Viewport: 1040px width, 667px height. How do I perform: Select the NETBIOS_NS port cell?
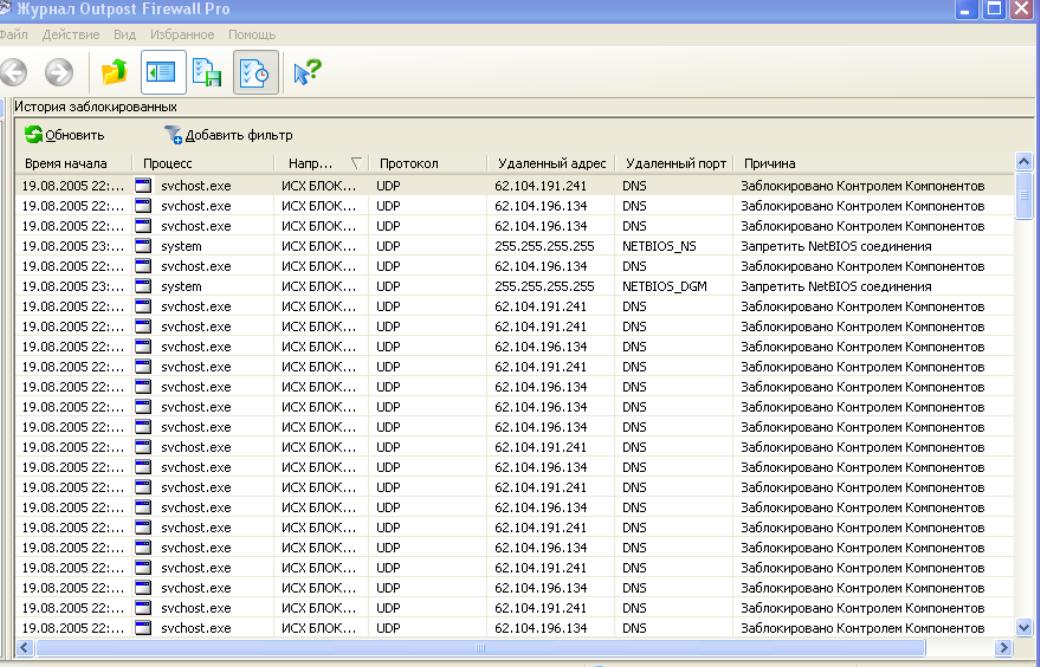pyautogui.click(x=659, y=247)
